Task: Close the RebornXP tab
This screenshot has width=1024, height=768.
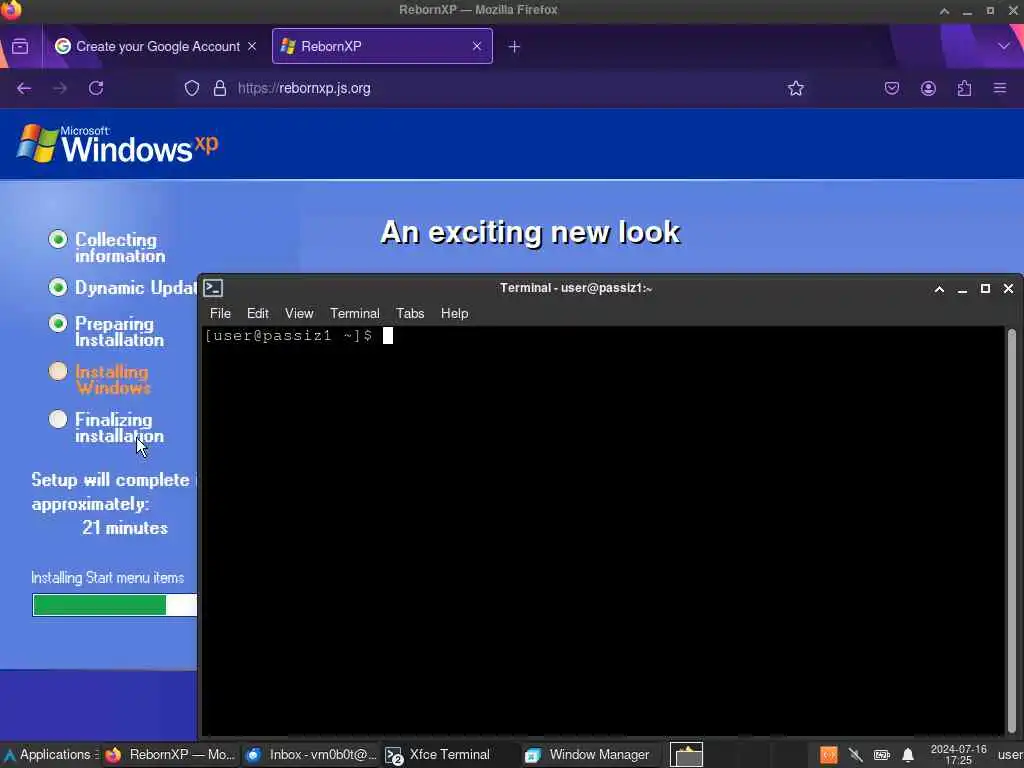Action: pyautogui.click(x=477, y=46)
